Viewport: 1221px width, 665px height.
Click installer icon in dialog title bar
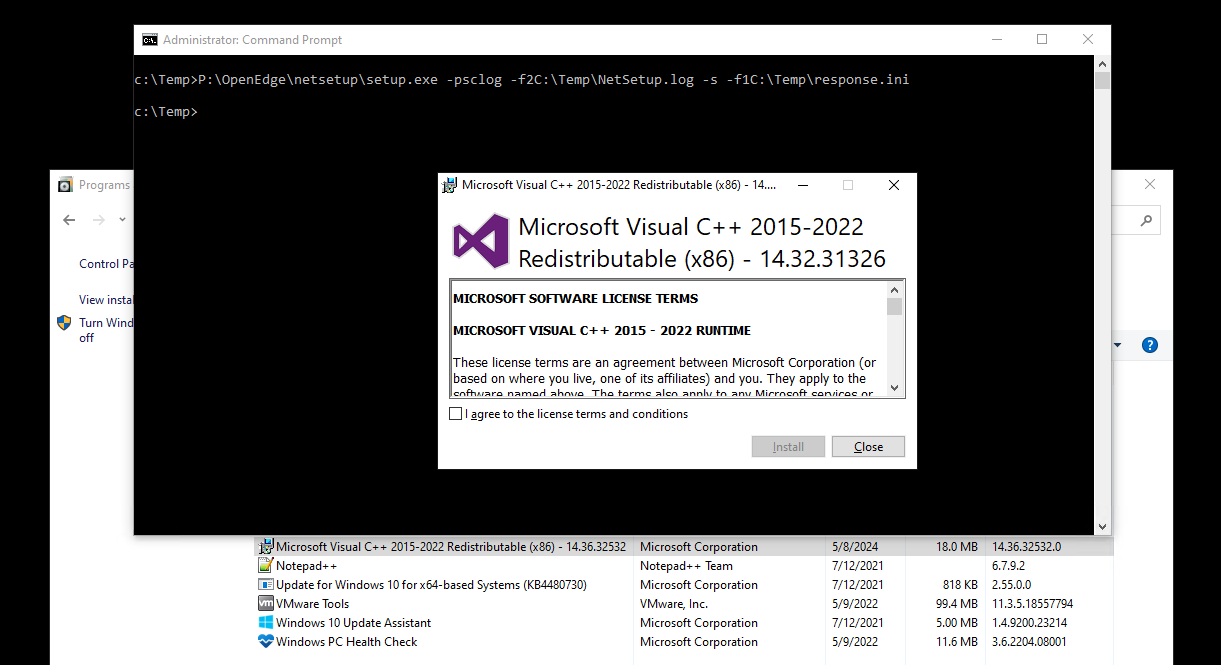point(451,185)
